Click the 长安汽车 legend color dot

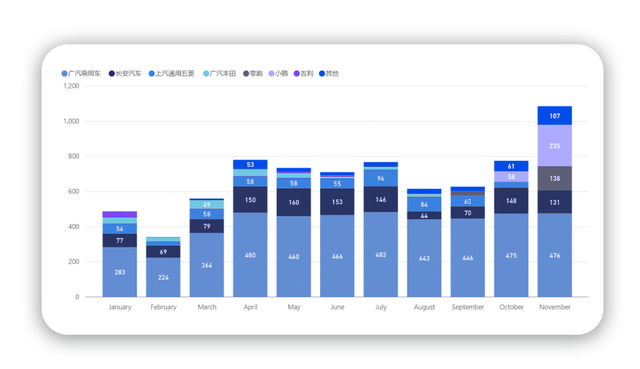point(111,73)
